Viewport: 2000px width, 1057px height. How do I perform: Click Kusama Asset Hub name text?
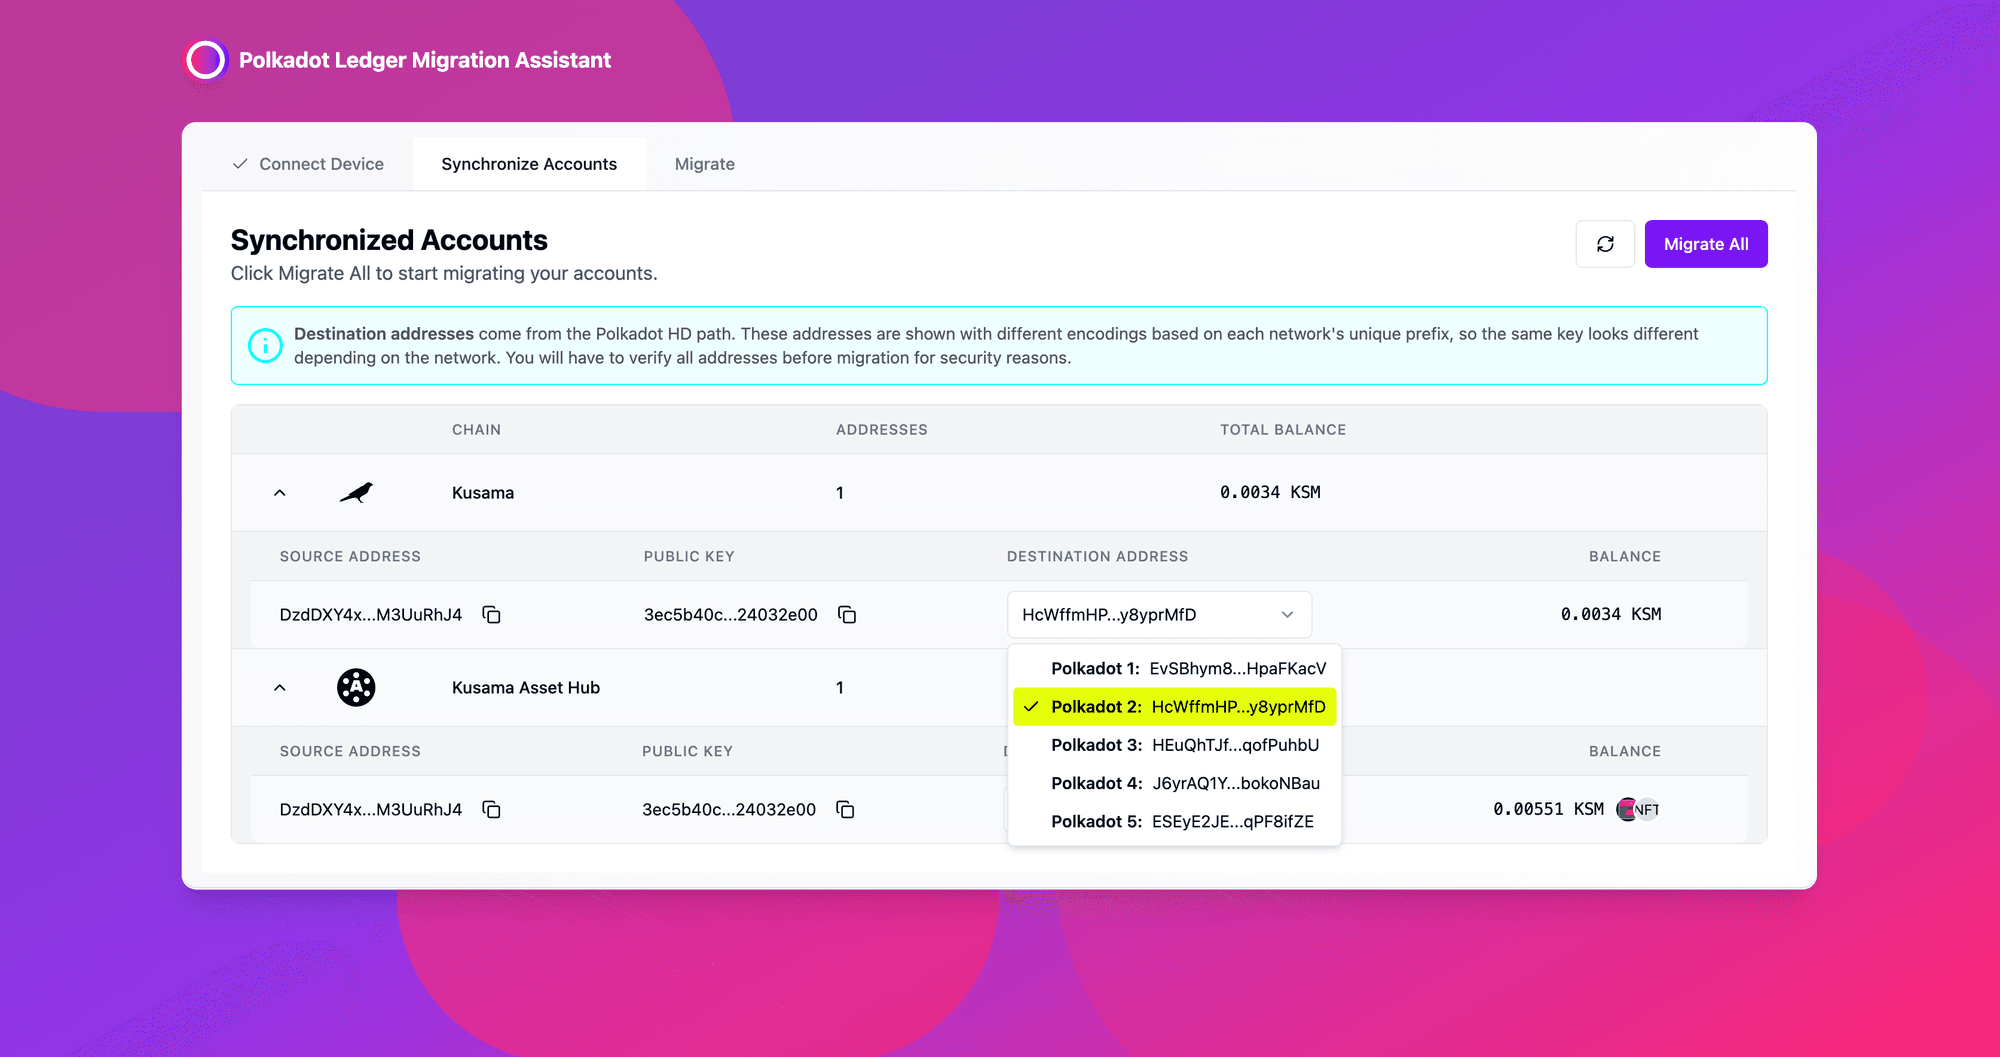click(x=526, y=687)
